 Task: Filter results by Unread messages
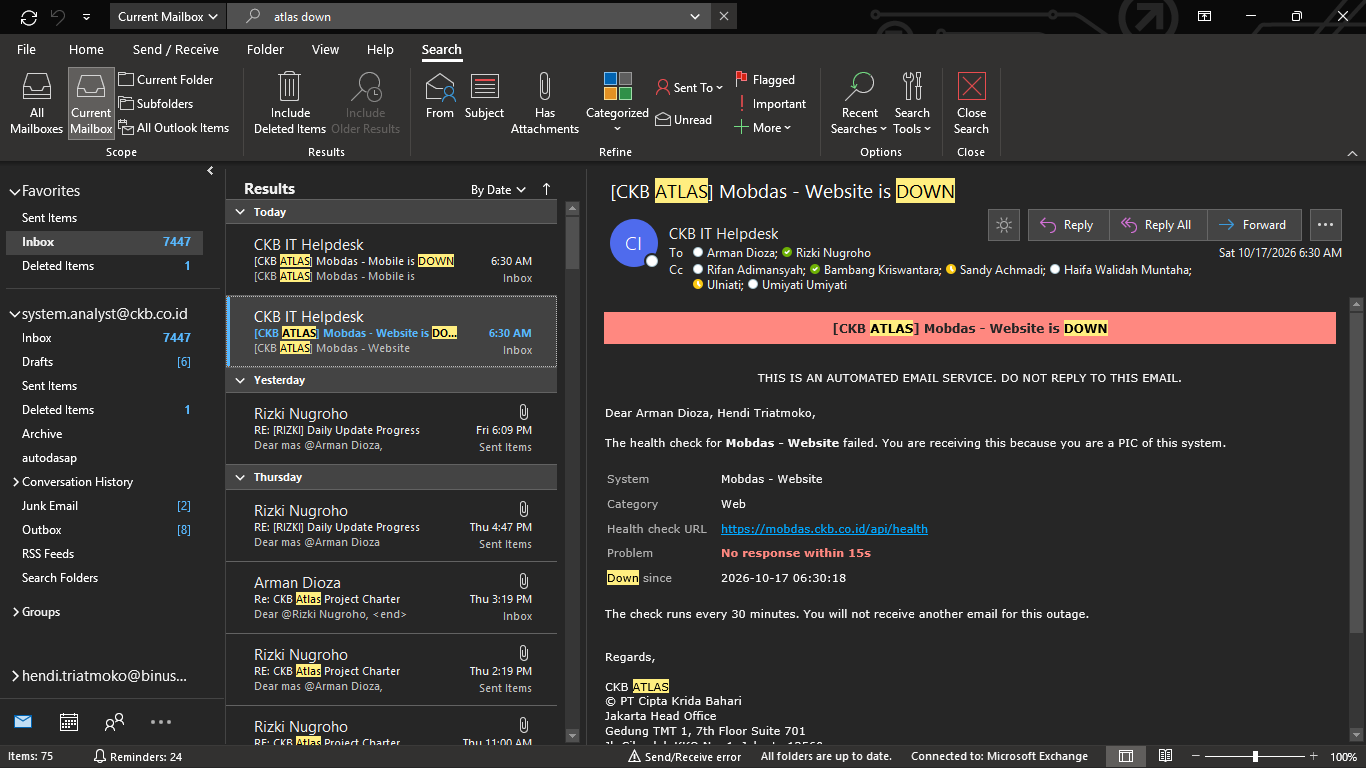(x=684, y=120)
